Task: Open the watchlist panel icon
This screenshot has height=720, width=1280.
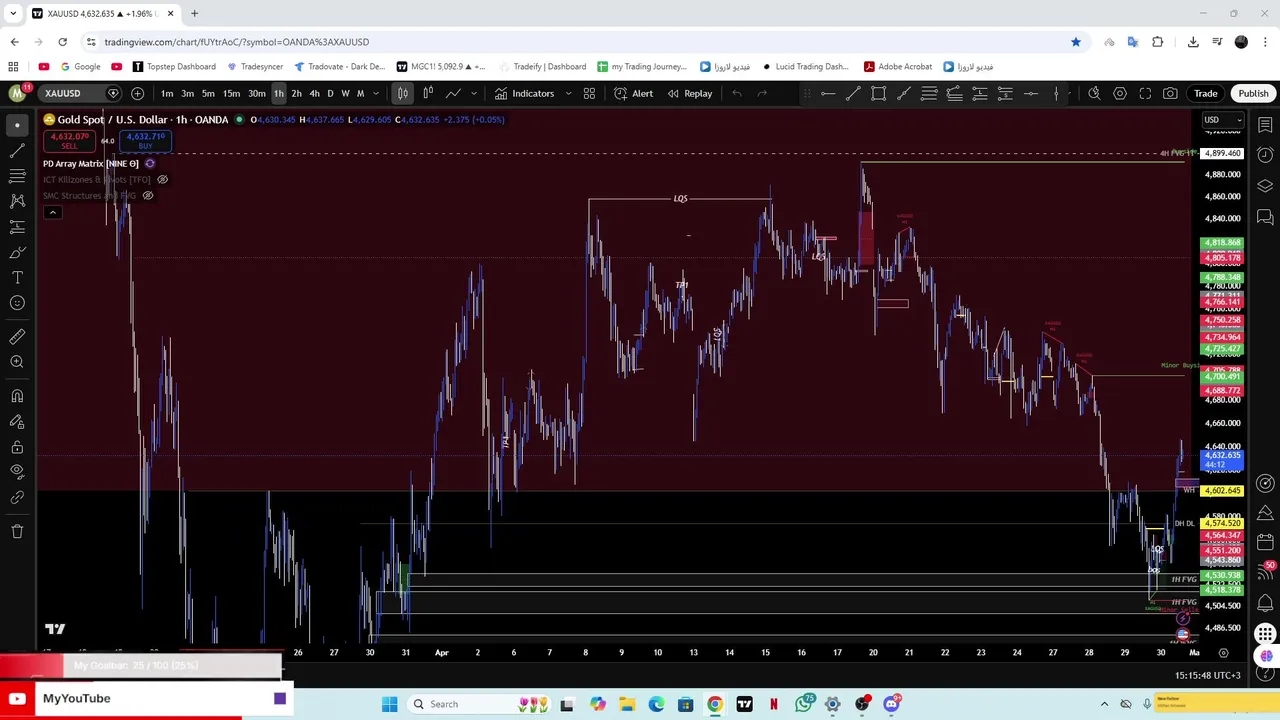Action: [1265, 125]
